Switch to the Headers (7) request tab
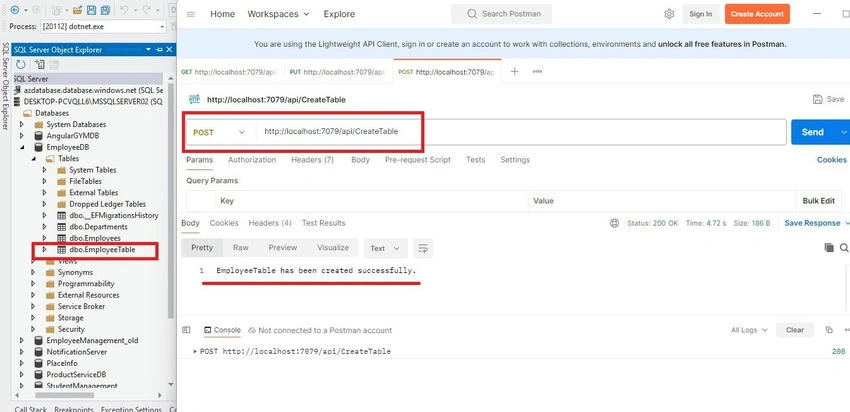The image size is (850, 412). [x=312, y=160]
